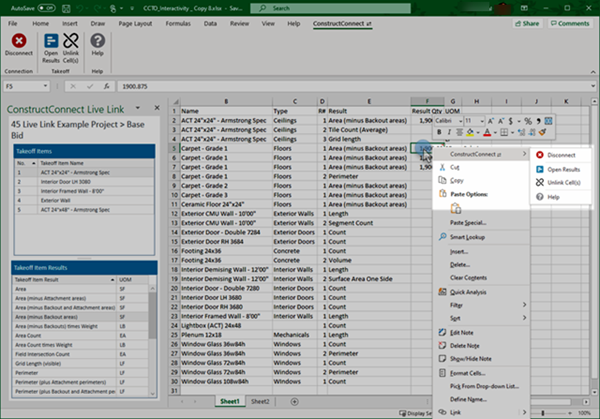
Task: Click the Display Settings icon in status bar
Action: click(x=403, y=413)
